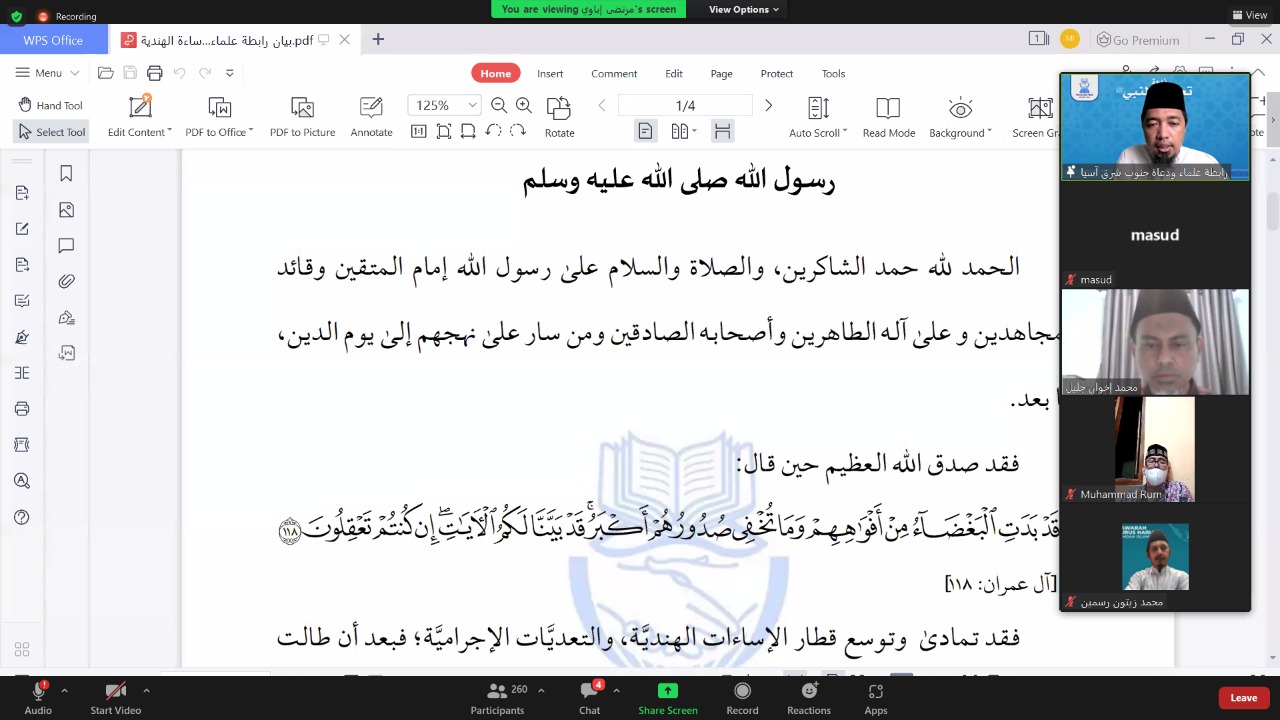This screenshot has height=720, width=1280.
Task: Click the Undo arrow
Action: pos(180,73)
